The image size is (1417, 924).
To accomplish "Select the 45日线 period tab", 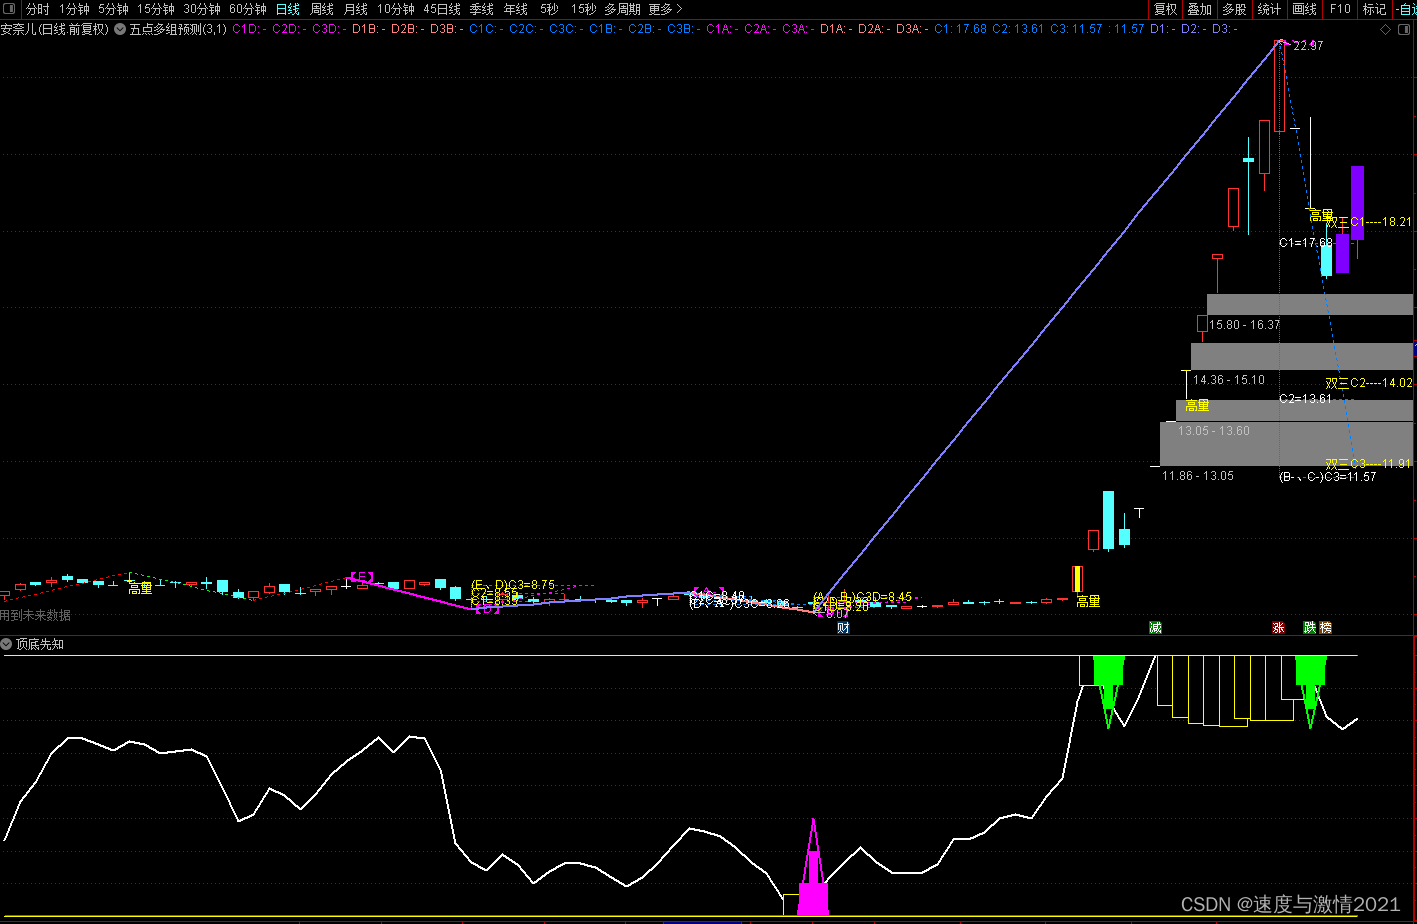I will pos(442,9).
